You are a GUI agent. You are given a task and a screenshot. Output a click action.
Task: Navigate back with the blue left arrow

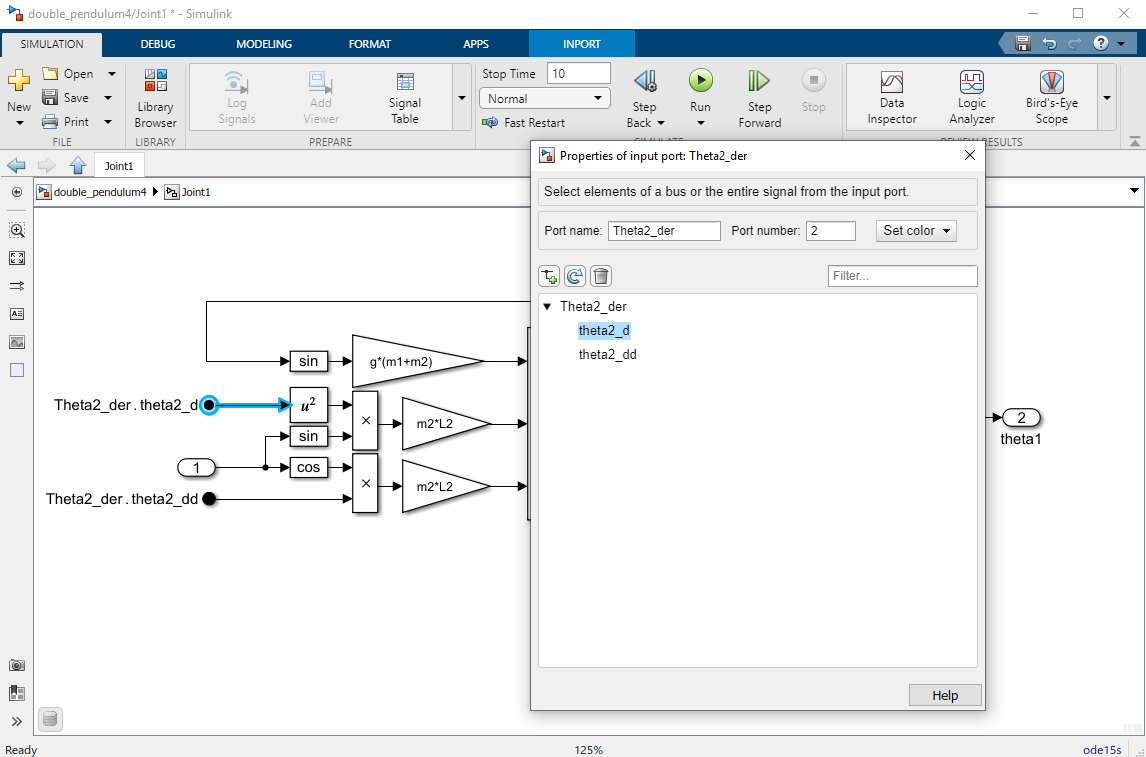click(16, 165)
